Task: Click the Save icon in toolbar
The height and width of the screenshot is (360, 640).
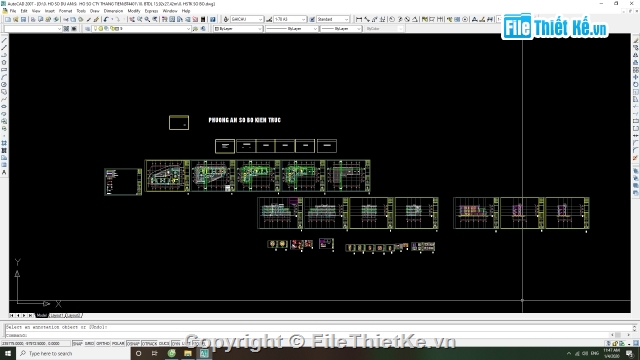Action: pyautogui.click(x=23, y=19)
